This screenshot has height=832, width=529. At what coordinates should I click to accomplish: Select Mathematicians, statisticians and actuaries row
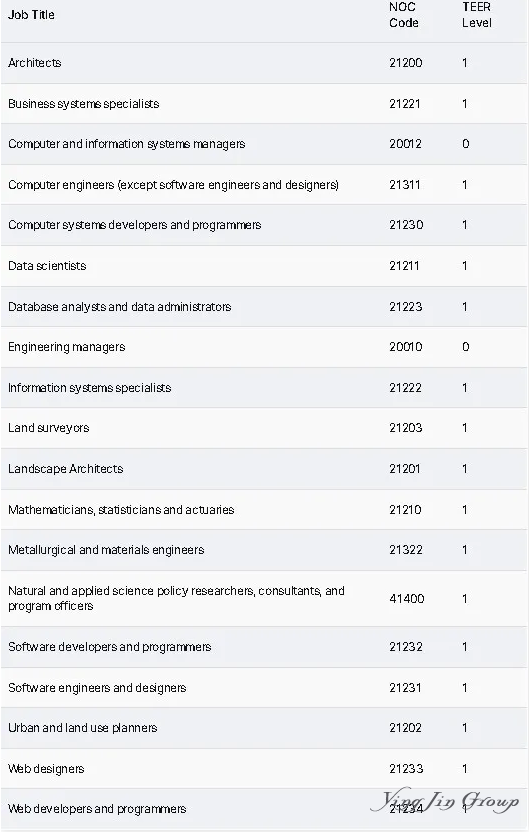pos(264,510)
